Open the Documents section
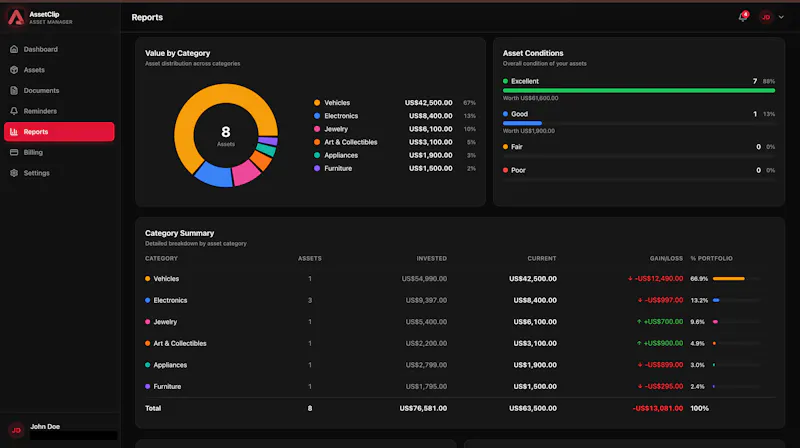 coord(59,90)
